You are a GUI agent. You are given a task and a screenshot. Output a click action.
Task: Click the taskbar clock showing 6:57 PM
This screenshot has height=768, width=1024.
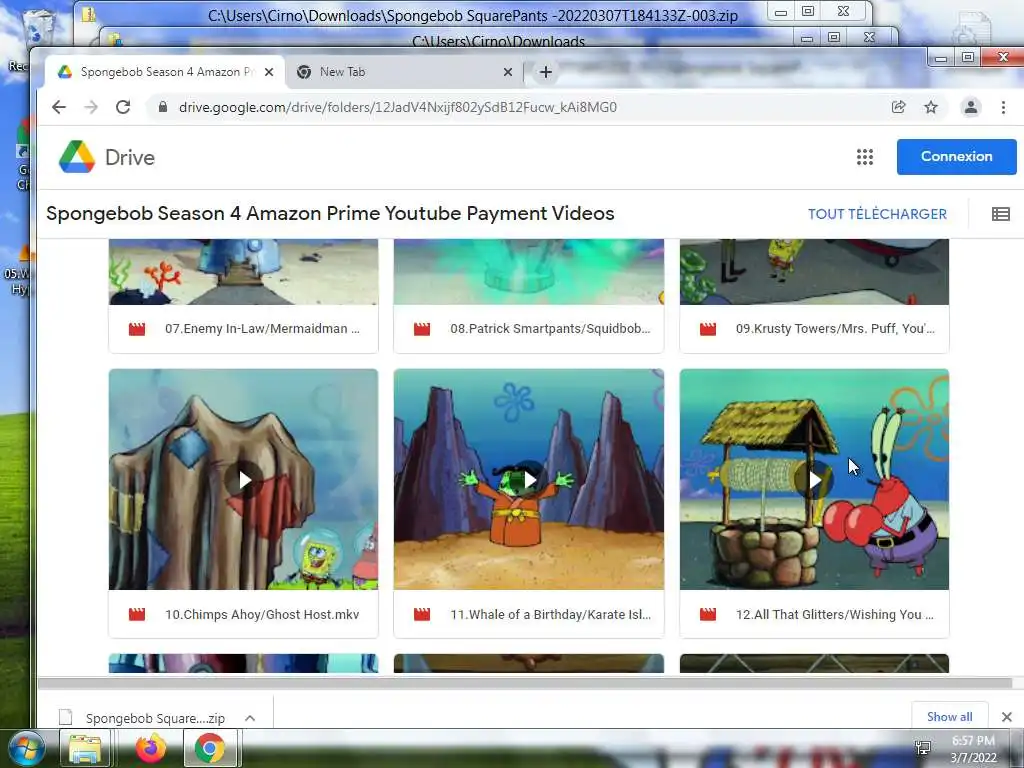click(x=973, y=749)
